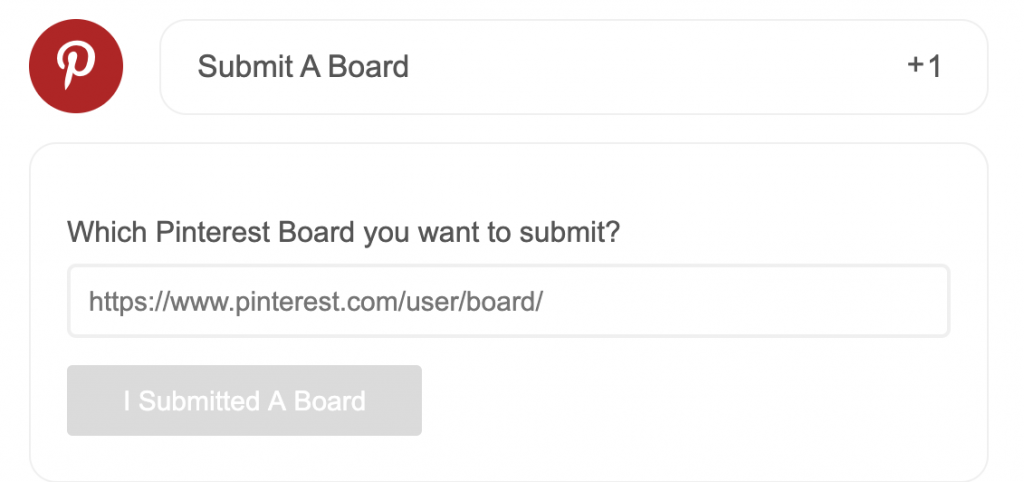Viewport: 1024px width, 482px height.
Task: Click the Submit A Board title text
Action: 303,67
